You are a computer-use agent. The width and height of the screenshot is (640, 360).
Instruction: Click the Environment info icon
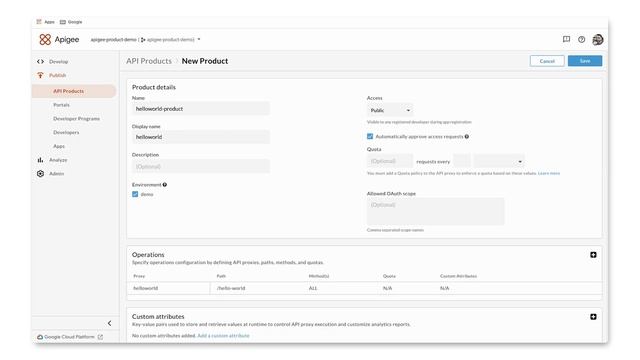165,184
